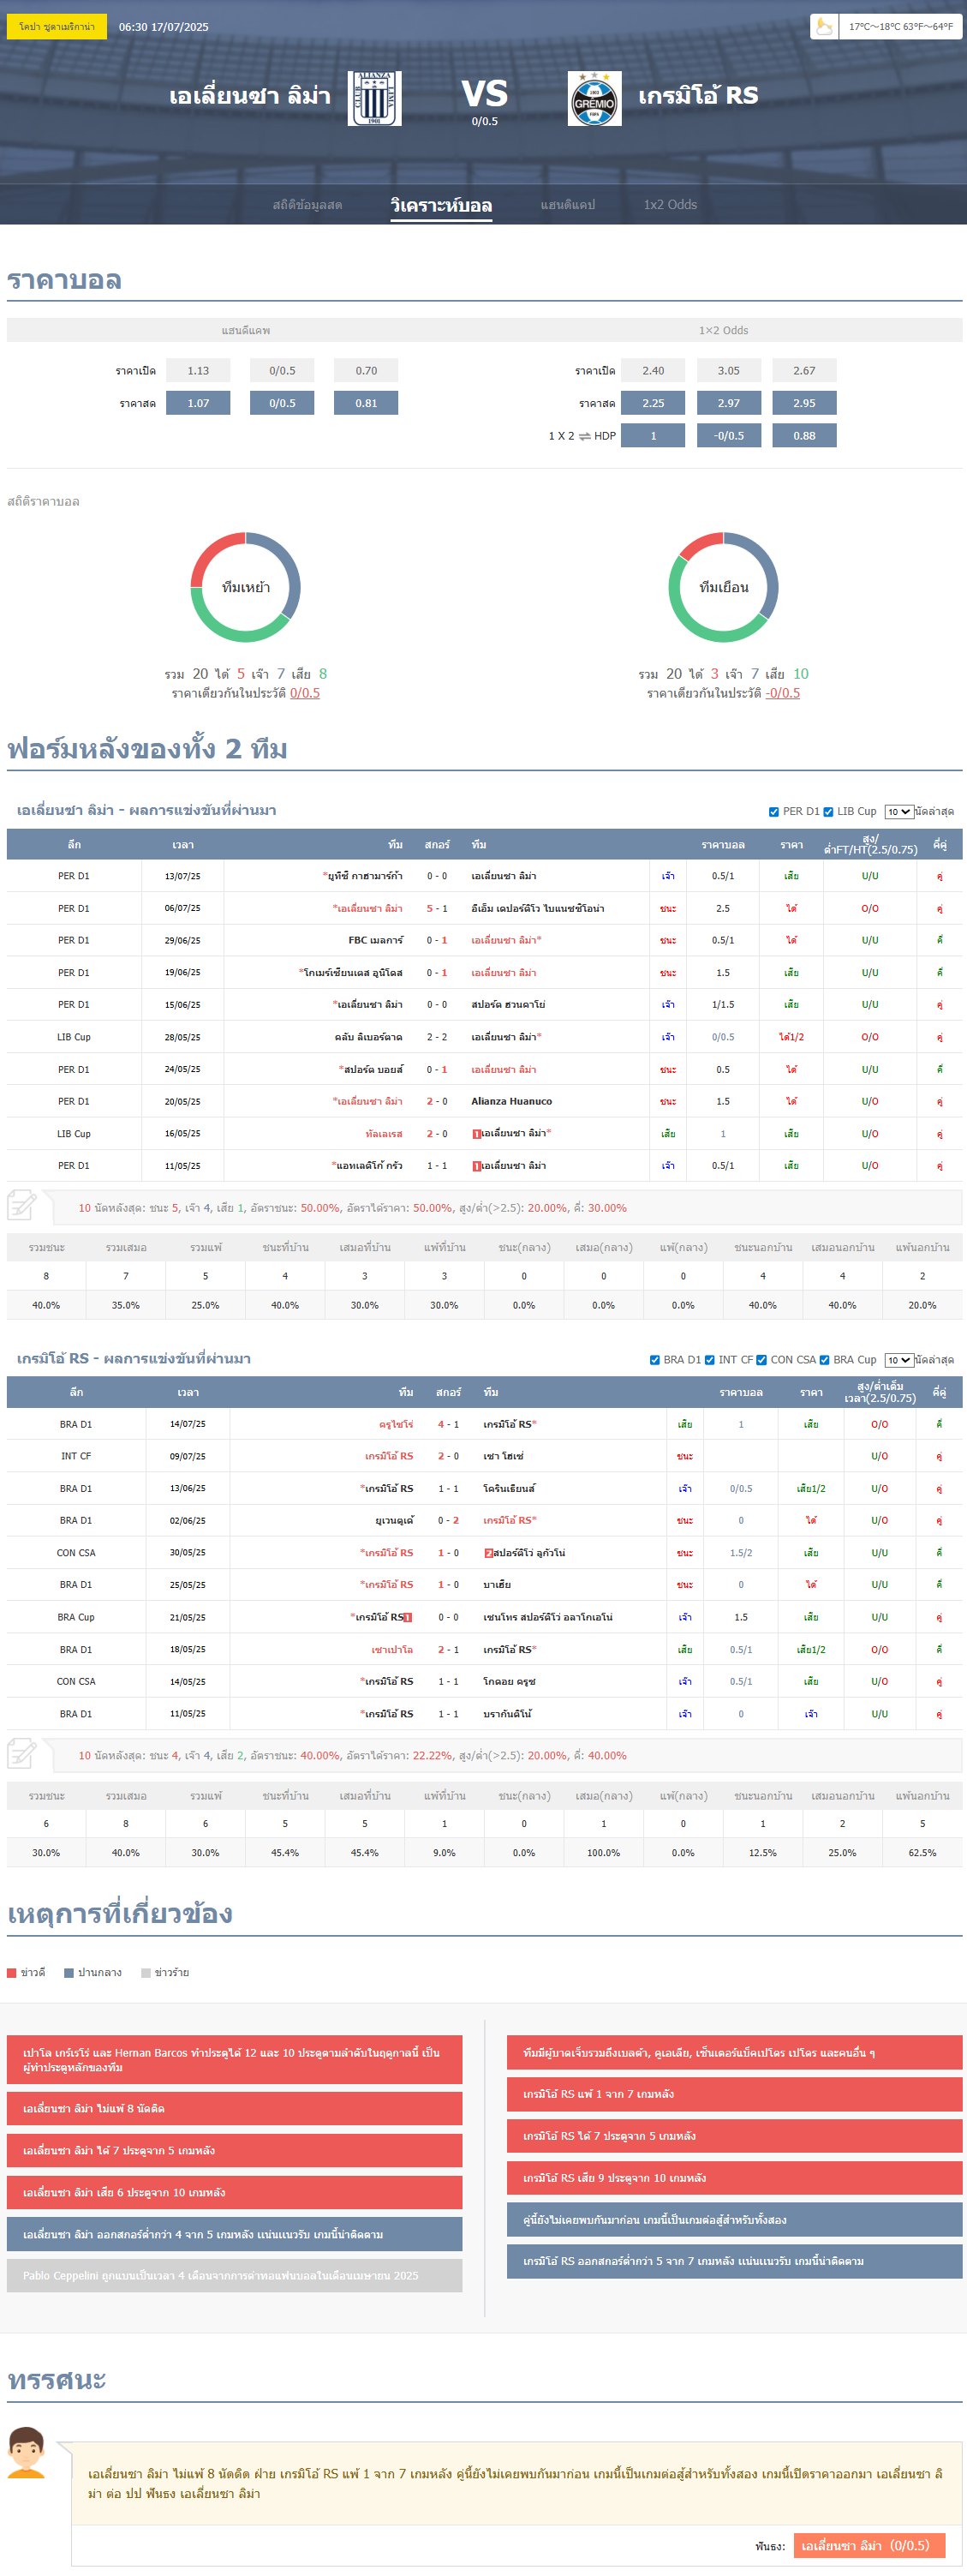Click 5 - 1 score on 06/07/25
The image size is (967, 2576).
pos(437,908)
